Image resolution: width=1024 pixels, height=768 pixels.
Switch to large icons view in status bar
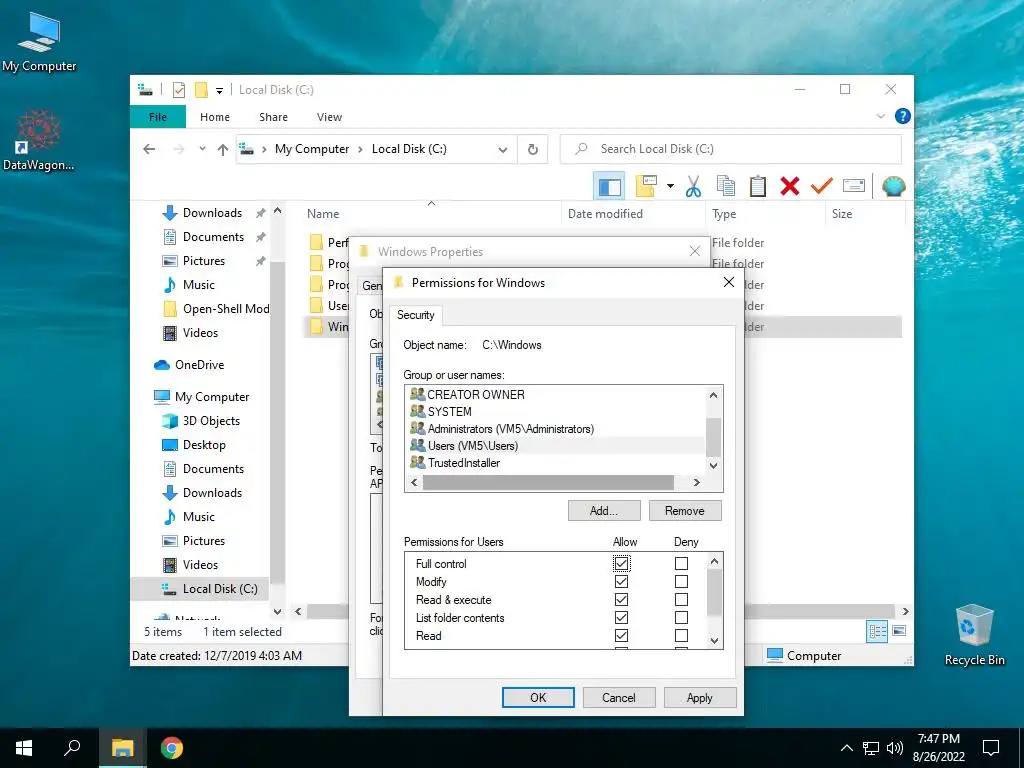(899, 631)
